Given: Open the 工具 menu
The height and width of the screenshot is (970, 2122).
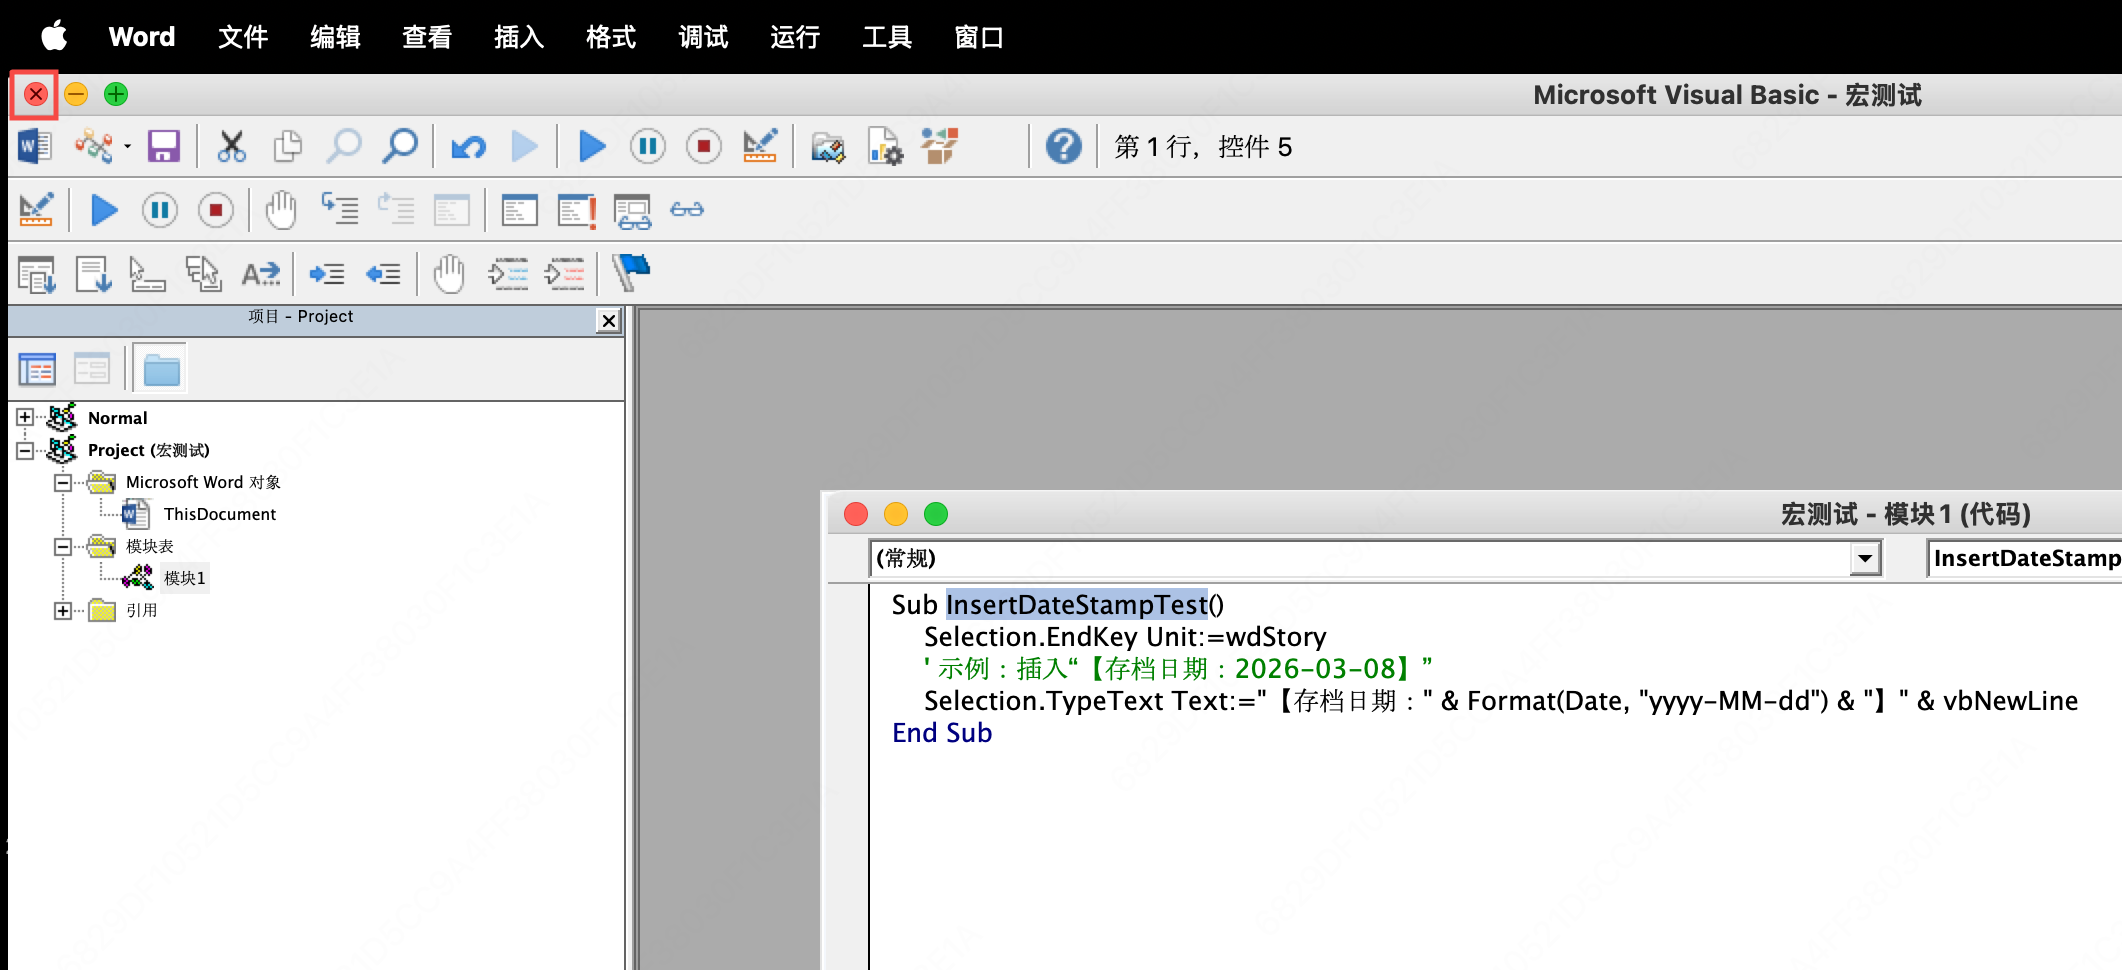Looking at the screenshot, I should [887, 37].
